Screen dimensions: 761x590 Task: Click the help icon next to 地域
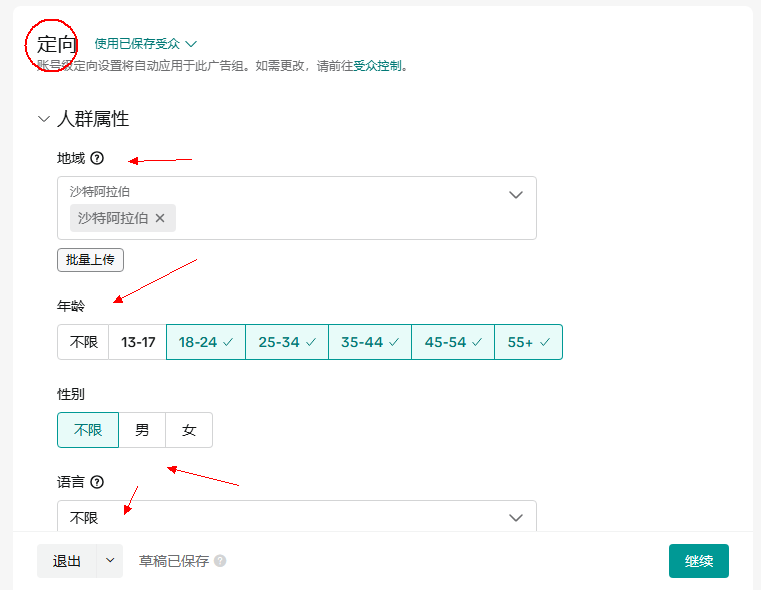point(97,158)
